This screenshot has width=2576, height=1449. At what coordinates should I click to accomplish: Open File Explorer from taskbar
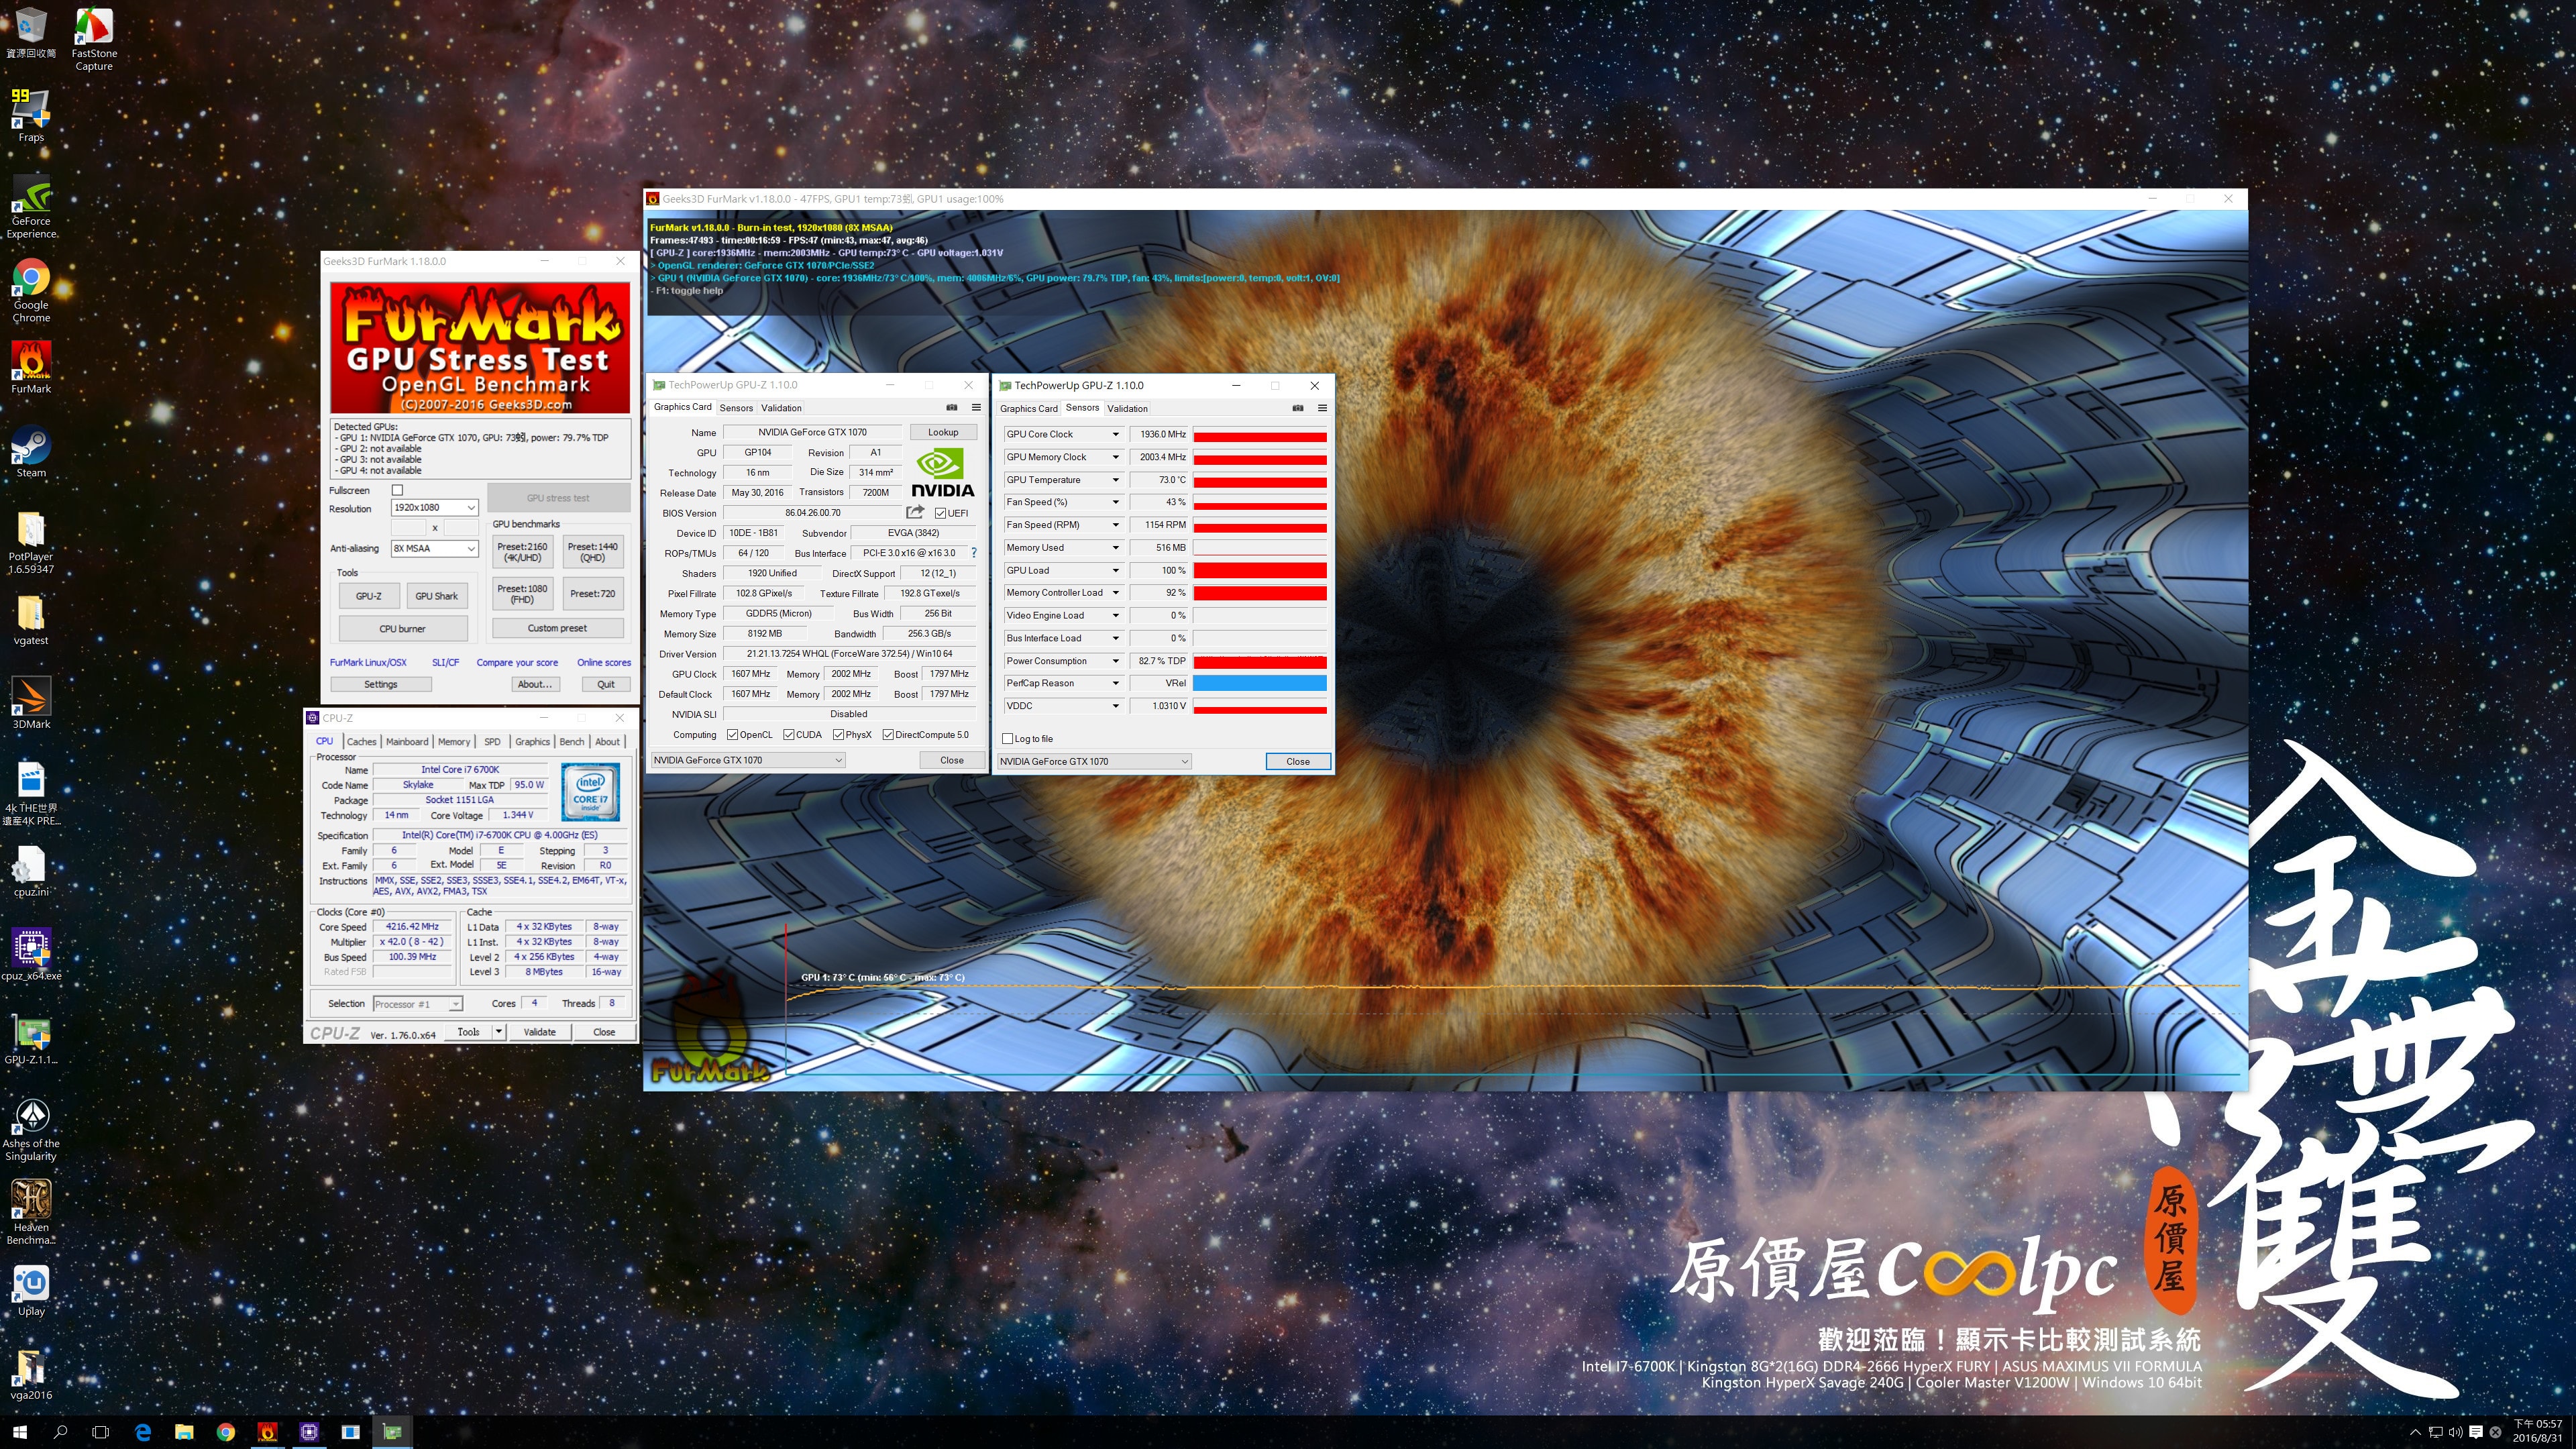point(184,1432)
